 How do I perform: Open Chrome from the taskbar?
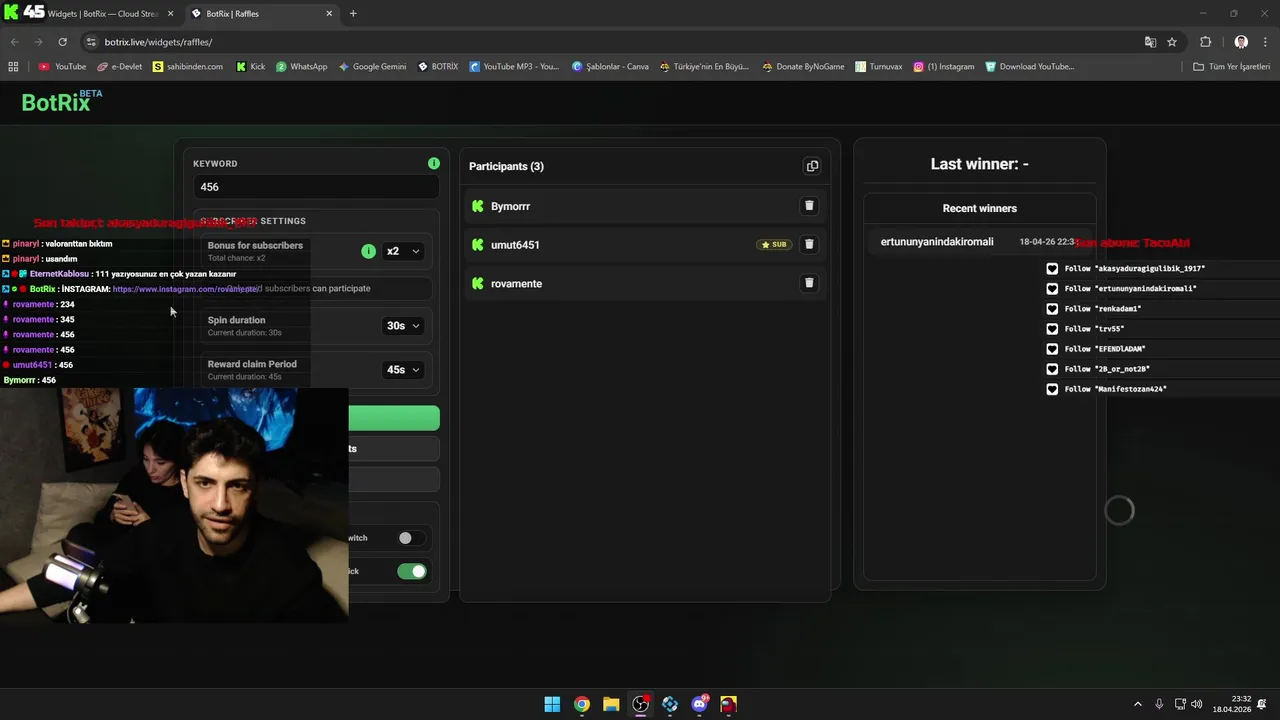click(581, 704)
